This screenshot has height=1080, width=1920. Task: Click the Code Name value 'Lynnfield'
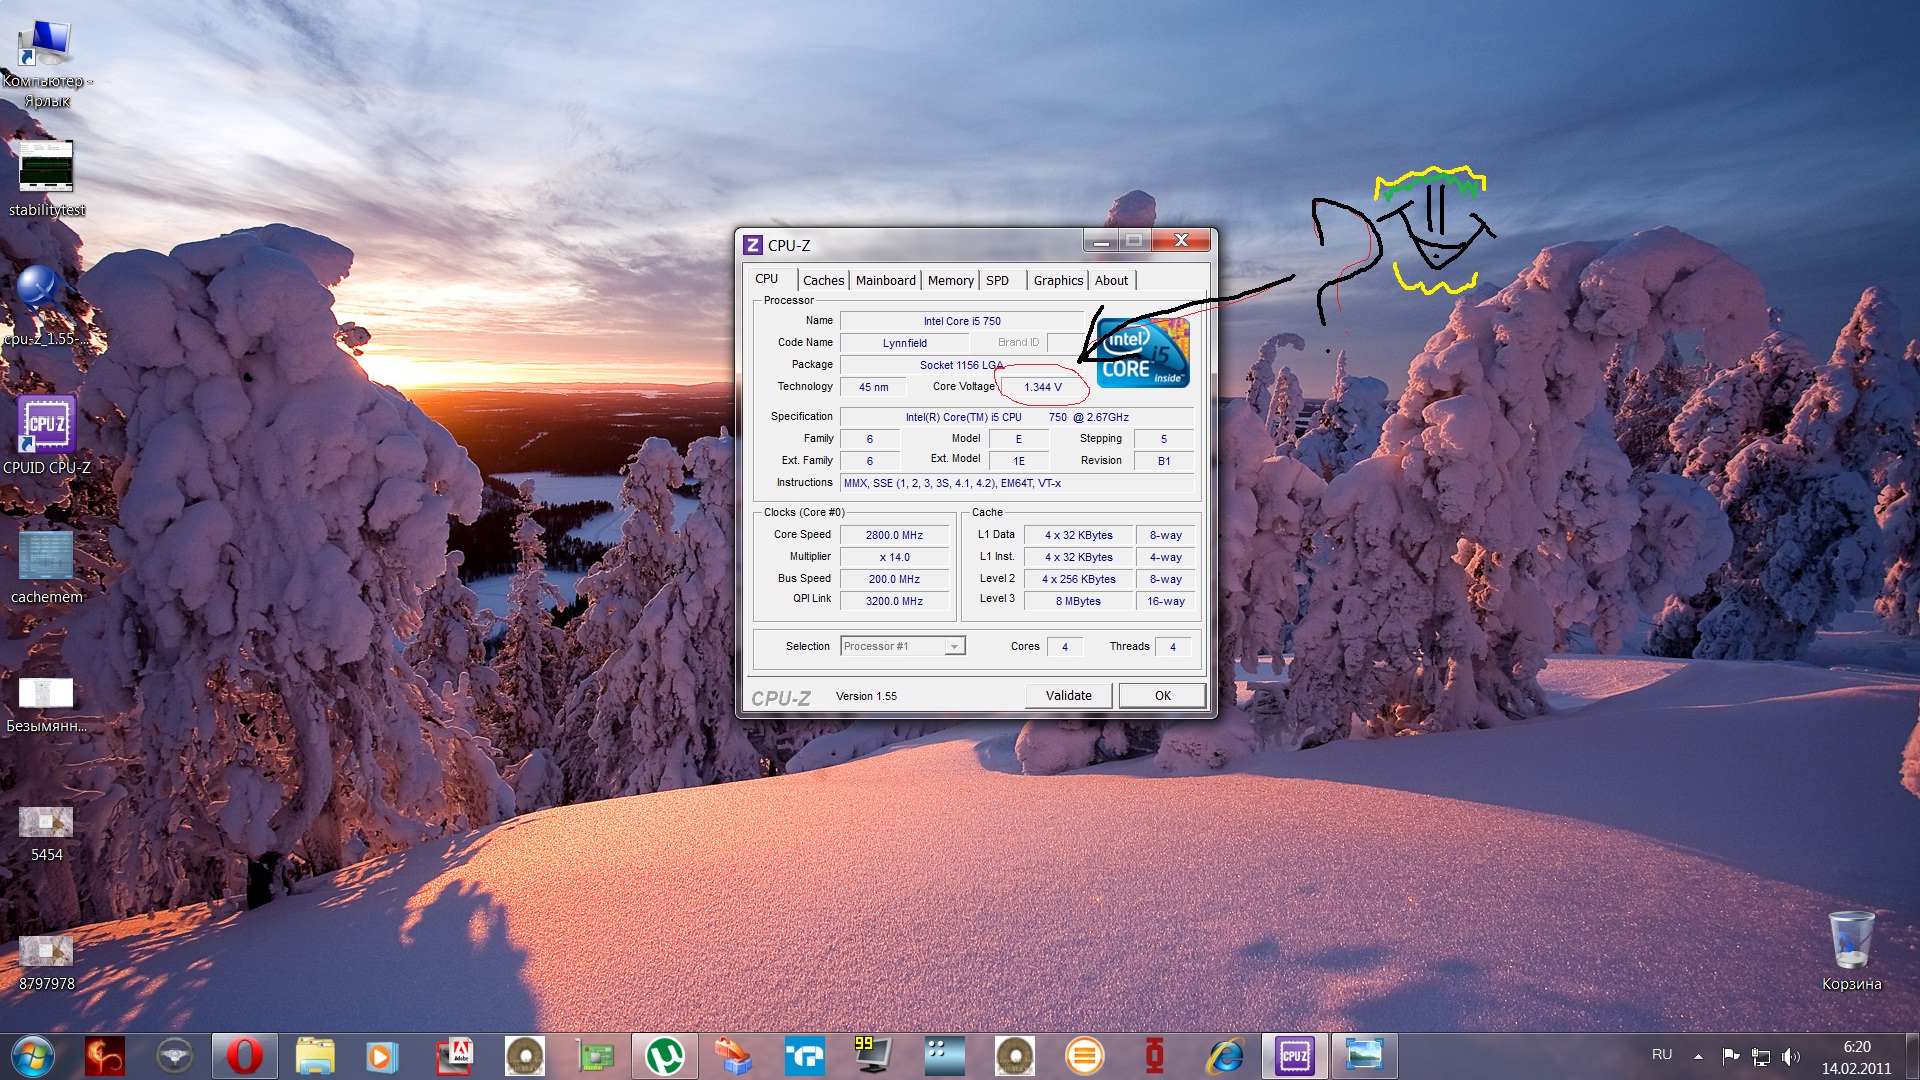coord(904,343)
